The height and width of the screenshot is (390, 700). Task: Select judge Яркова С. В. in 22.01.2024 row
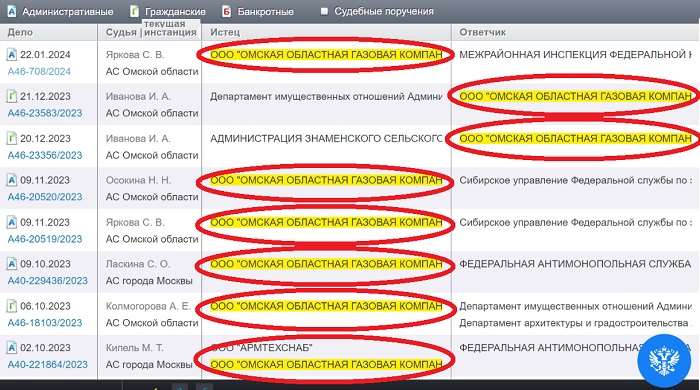(x=135, y=55)
